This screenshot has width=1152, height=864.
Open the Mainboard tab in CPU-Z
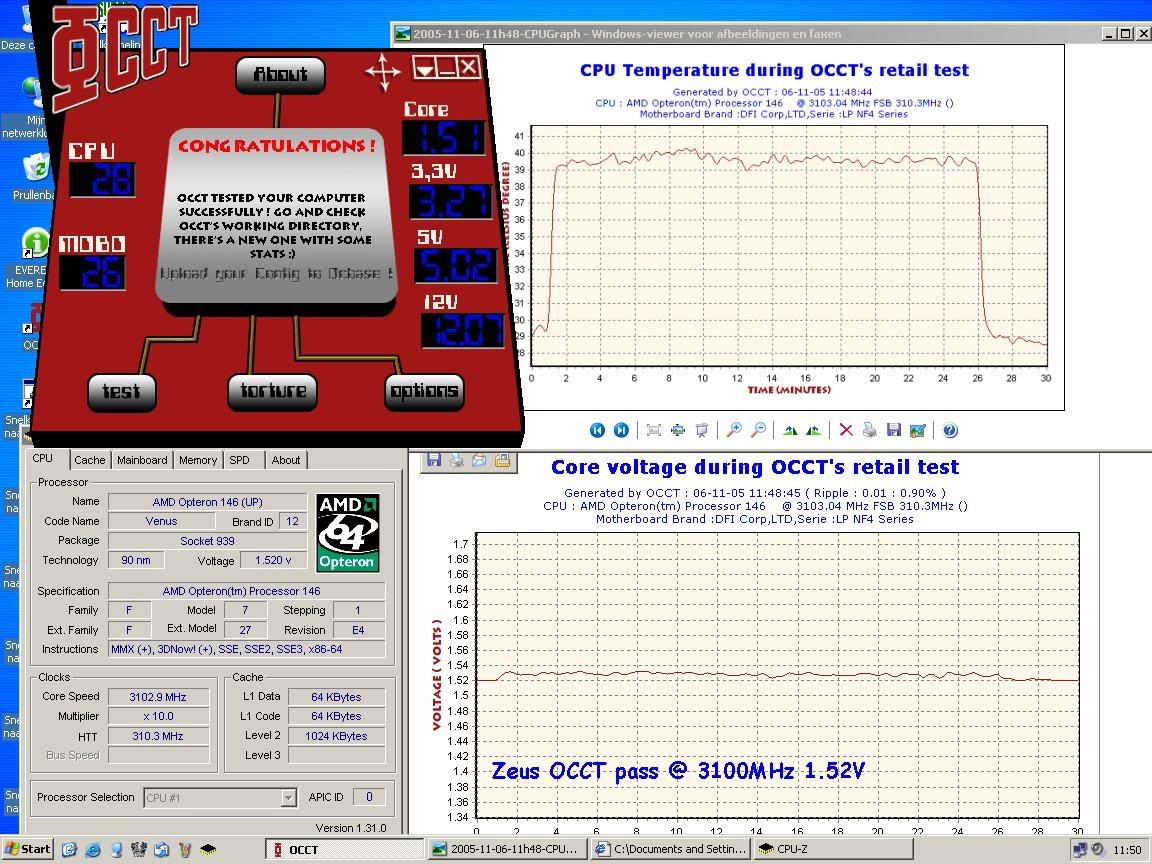[x=142, y=460]
